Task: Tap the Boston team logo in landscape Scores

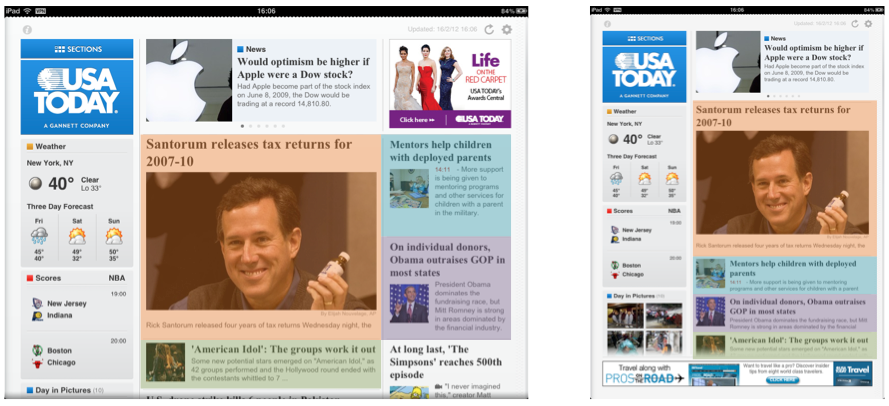Action: [x=37, y=350]
